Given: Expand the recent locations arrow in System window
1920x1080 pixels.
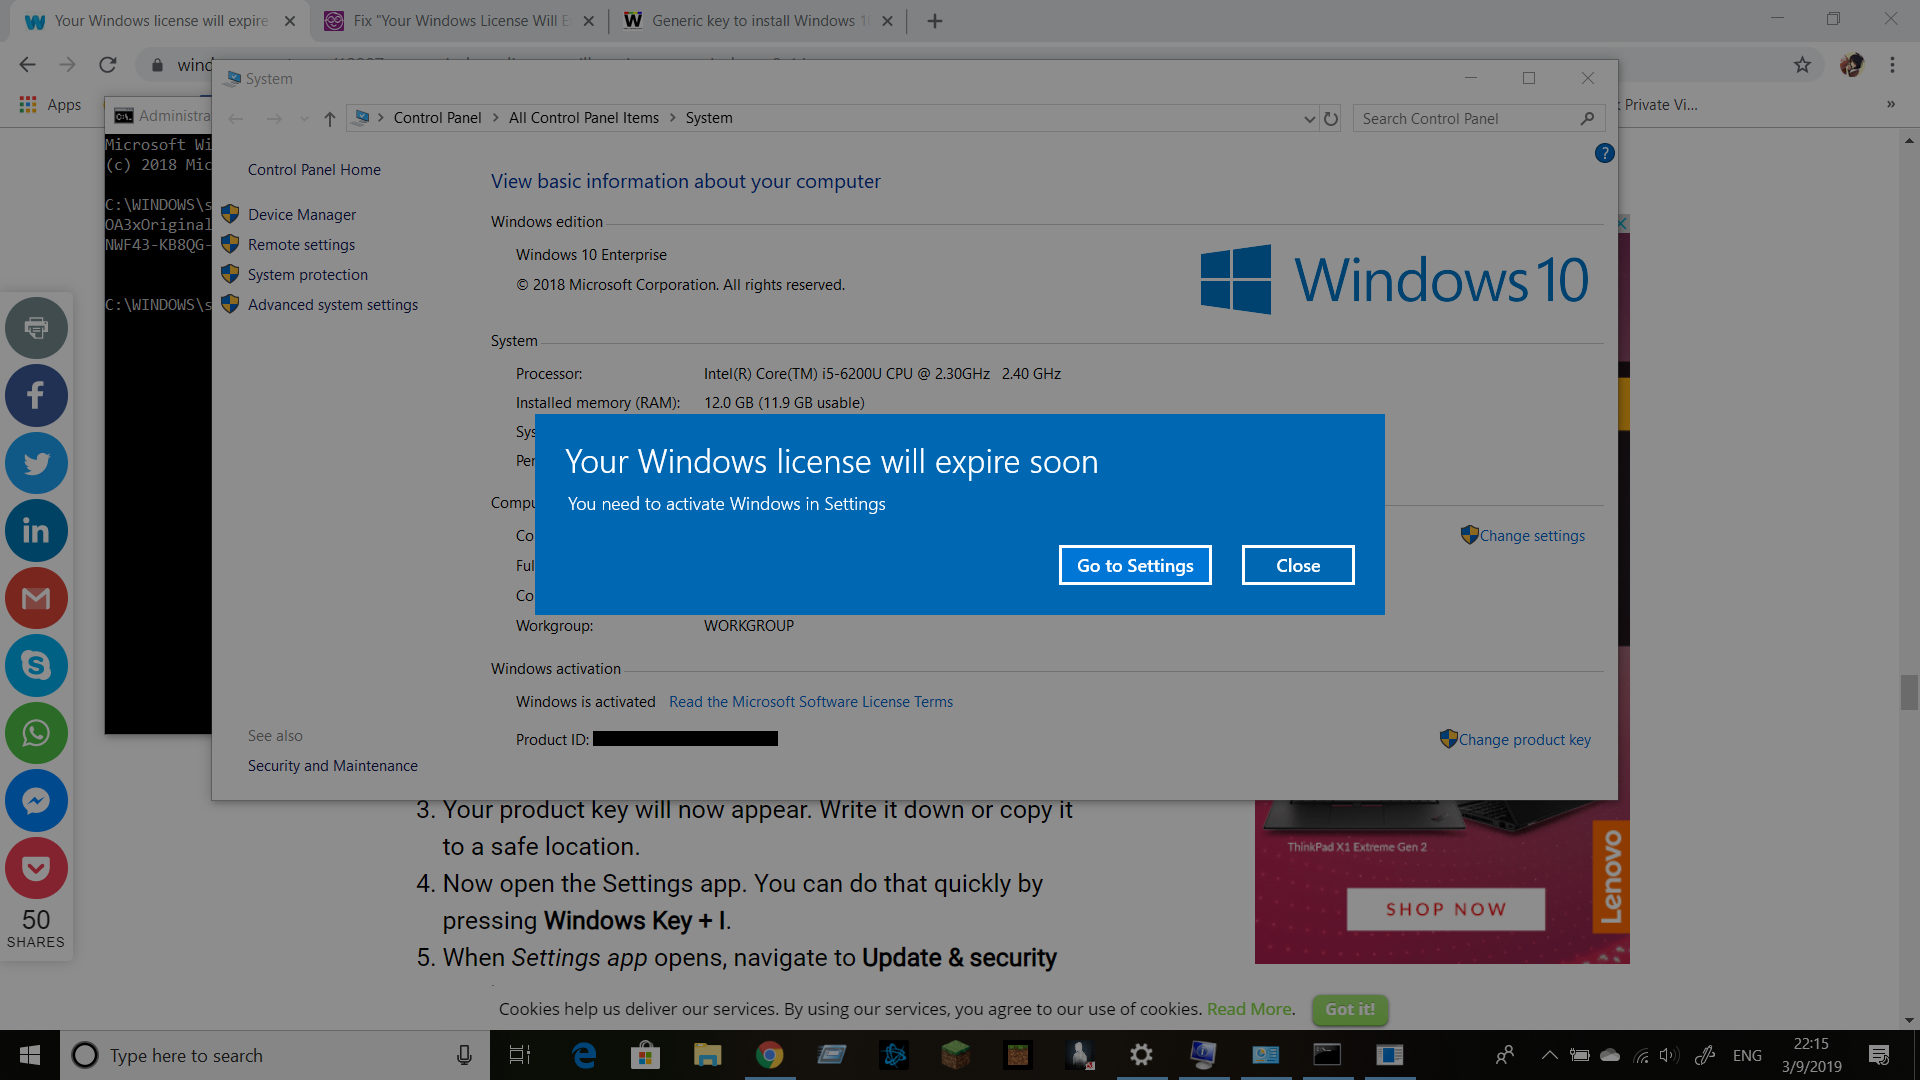Looking at the screenshot, I should click(304, 118).
